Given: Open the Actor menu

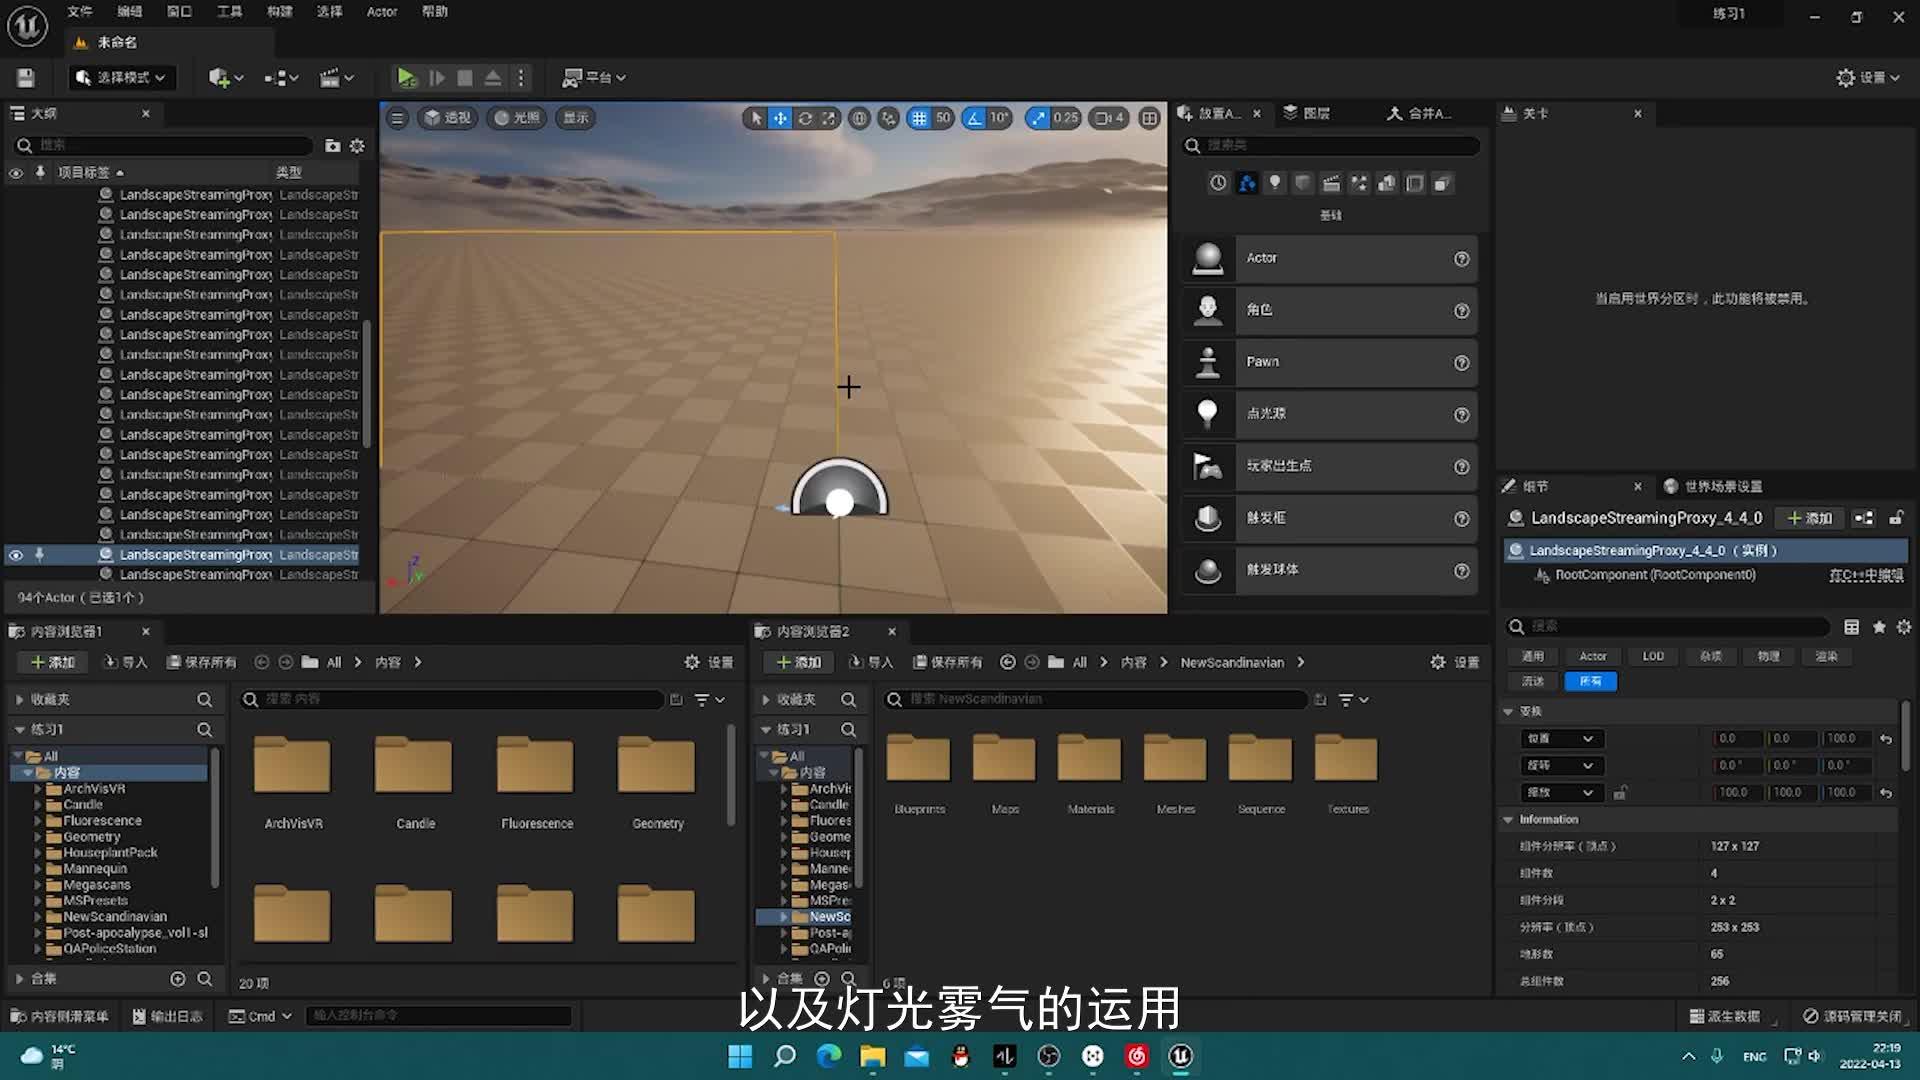Looking at the screenshot, I should tap(382, 12).
